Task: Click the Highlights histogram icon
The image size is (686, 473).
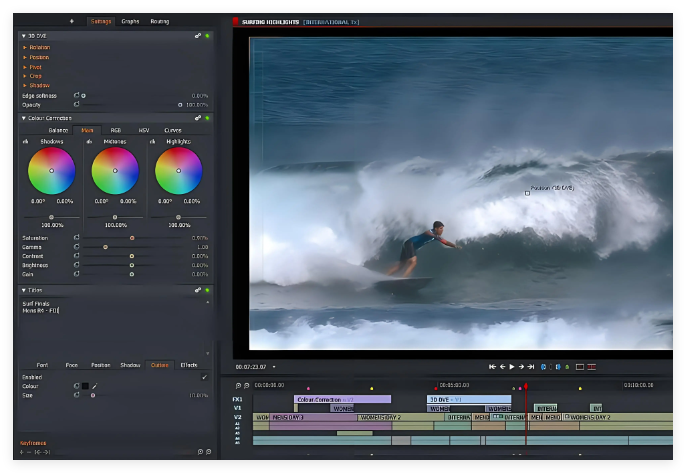Action: pyautogui.click(x=152, y=141)
